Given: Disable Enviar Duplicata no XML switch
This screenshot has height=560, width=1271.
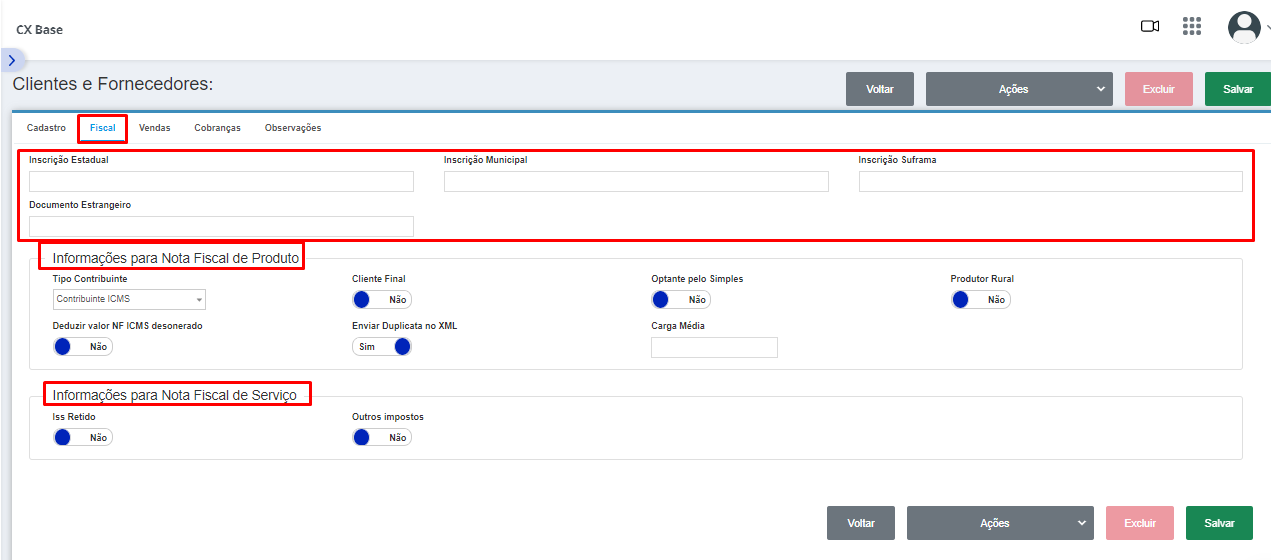Looking at the screenshot, I should [381, 347].
